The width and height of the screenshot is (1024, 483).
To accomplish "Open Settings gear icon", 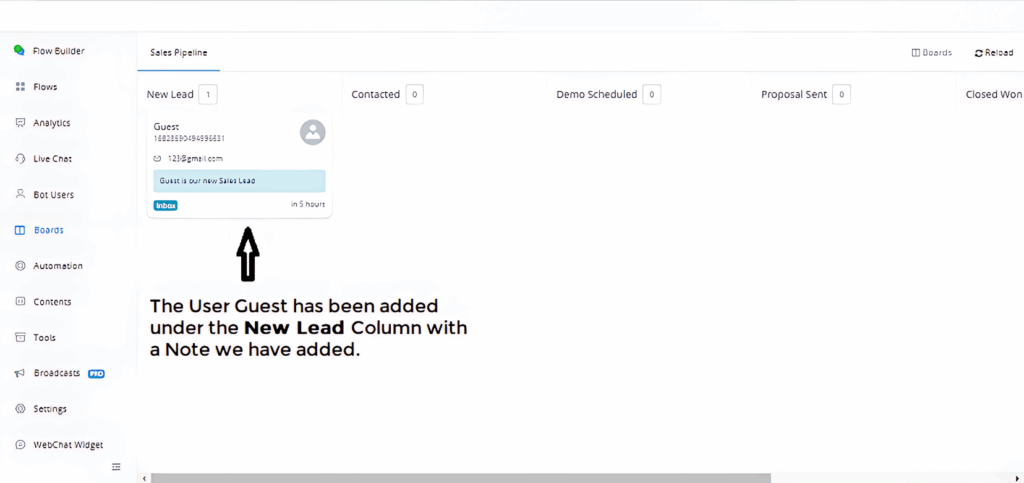I will [20, 409].
